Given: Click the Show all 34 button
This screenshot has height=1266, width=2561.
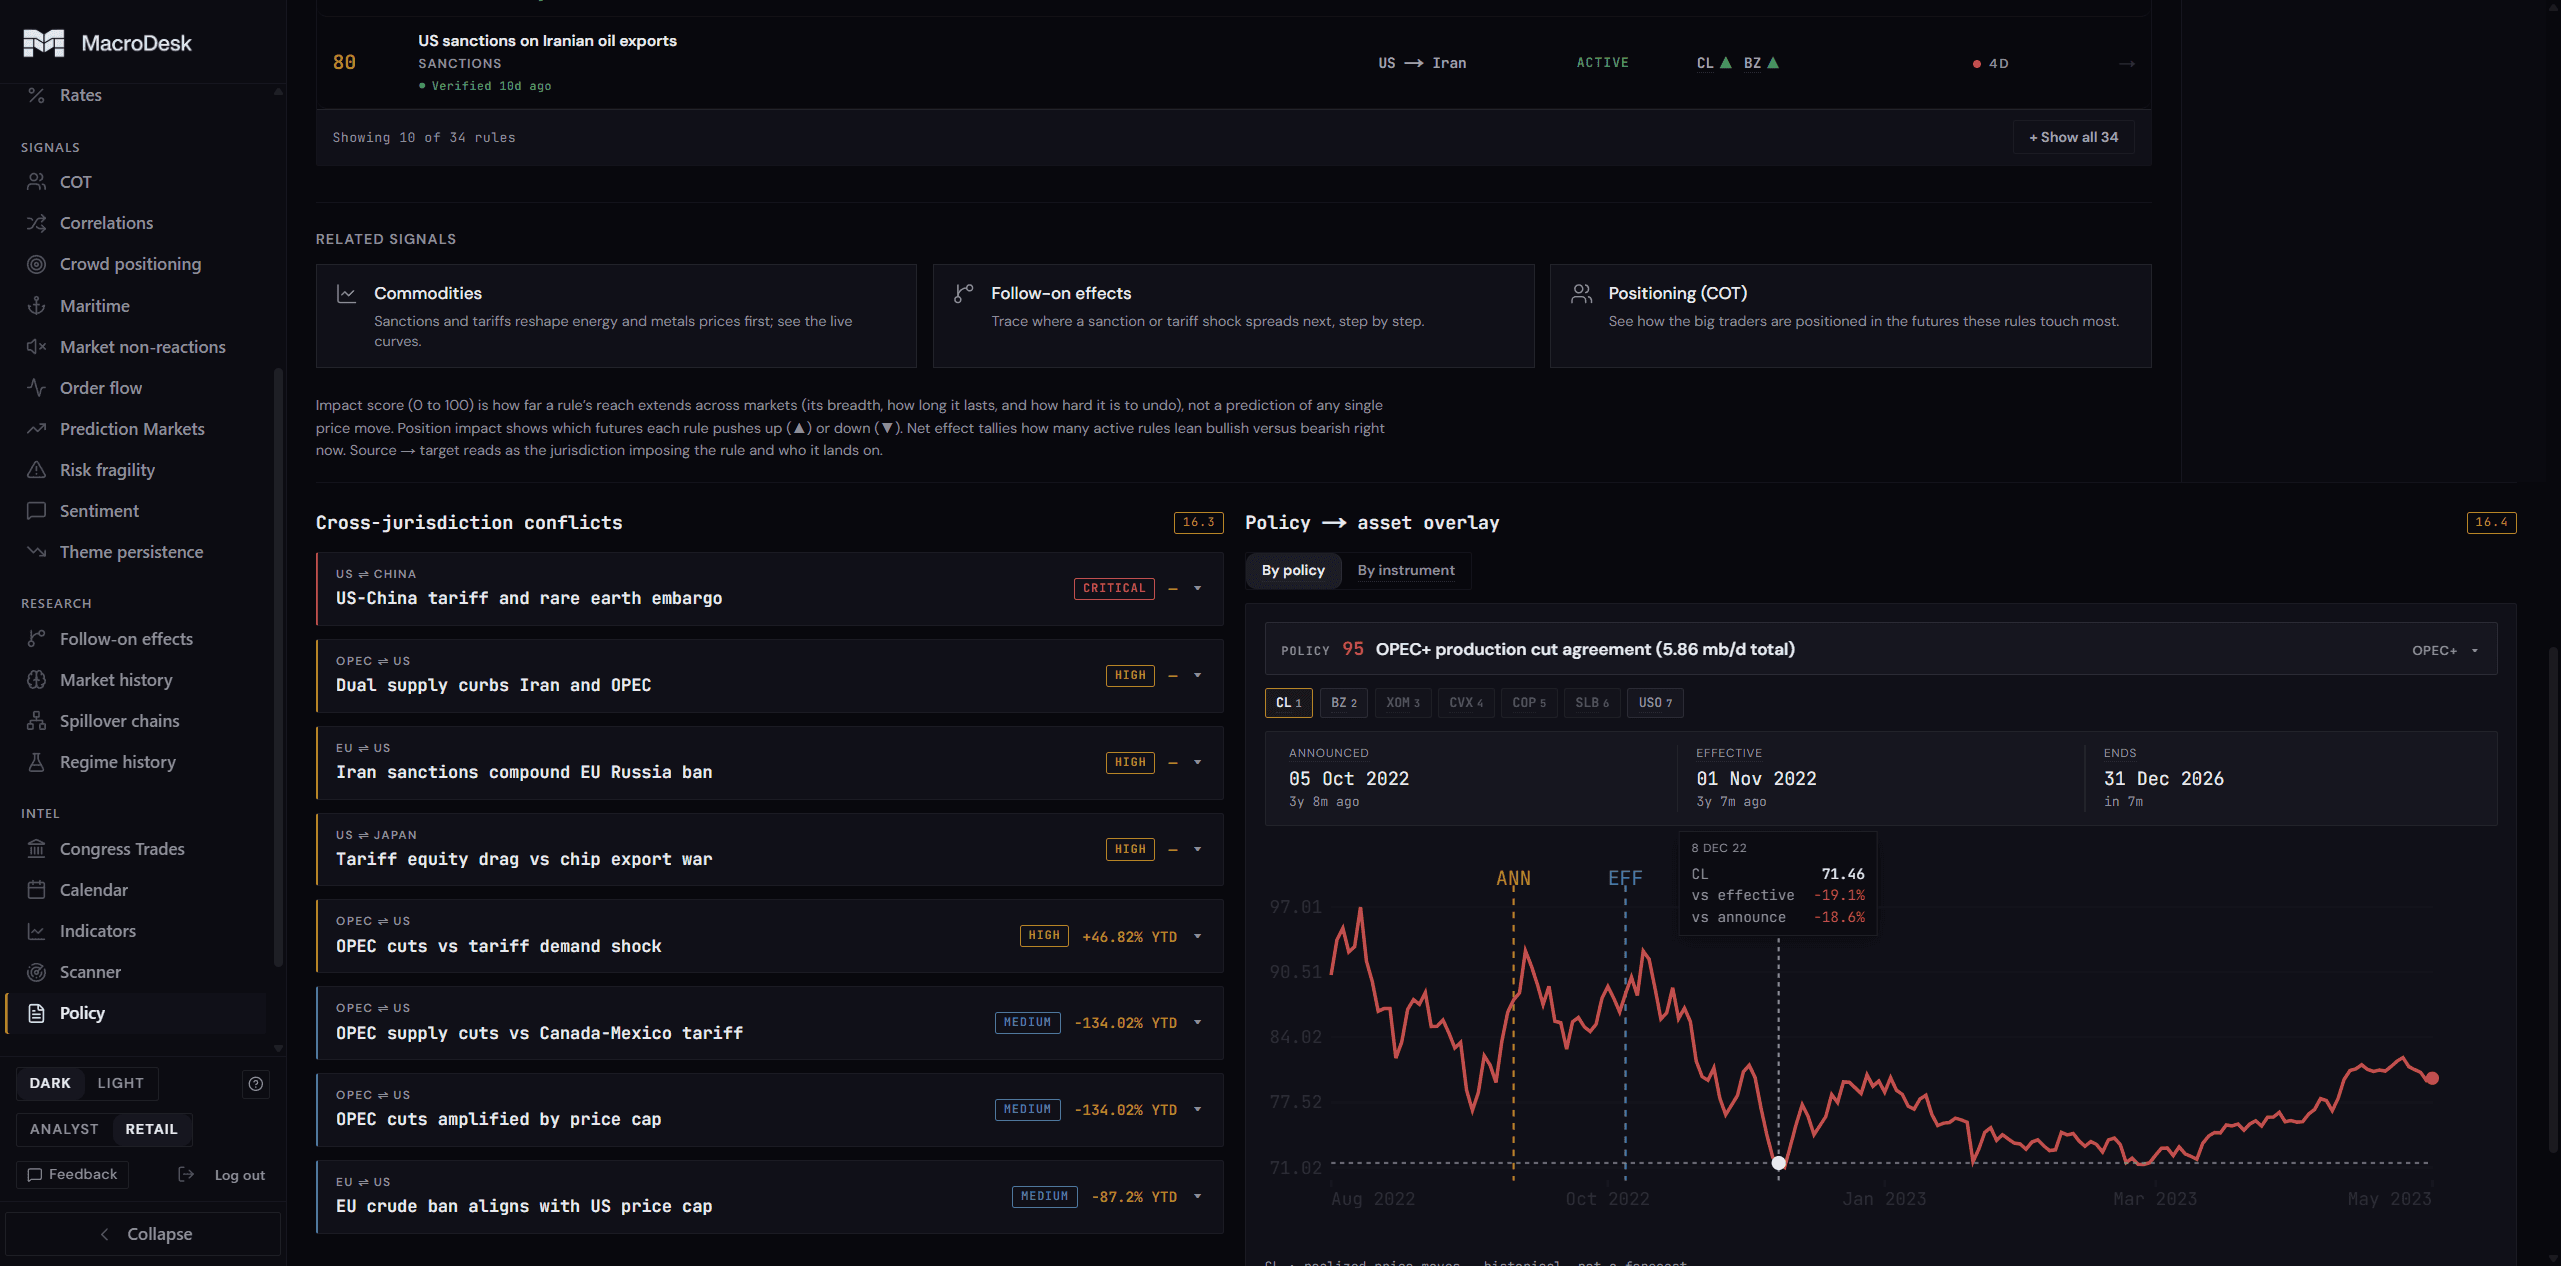Looking at the screenshot, I should point(2073,137).
